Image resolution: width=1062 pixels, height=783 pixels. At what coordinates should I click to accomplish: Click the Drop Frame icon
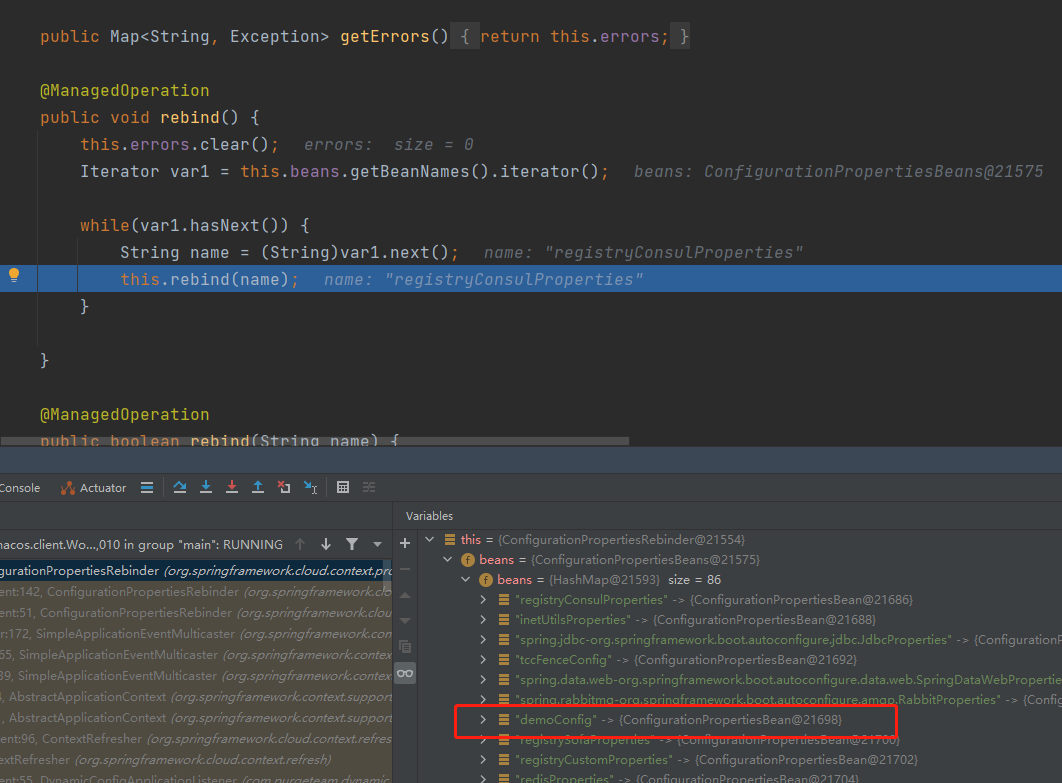click(284, 487)
